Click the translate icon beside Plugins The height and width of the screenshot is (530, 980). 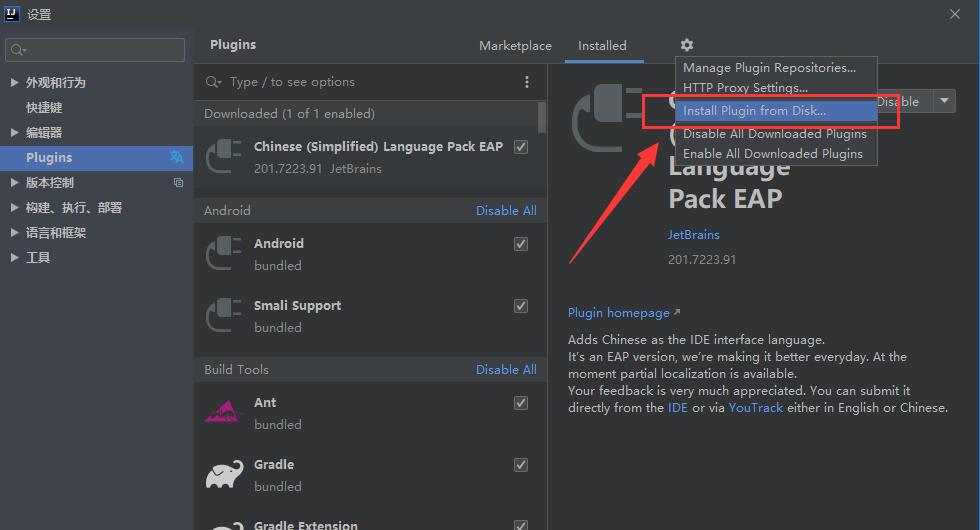coord(177,157)
